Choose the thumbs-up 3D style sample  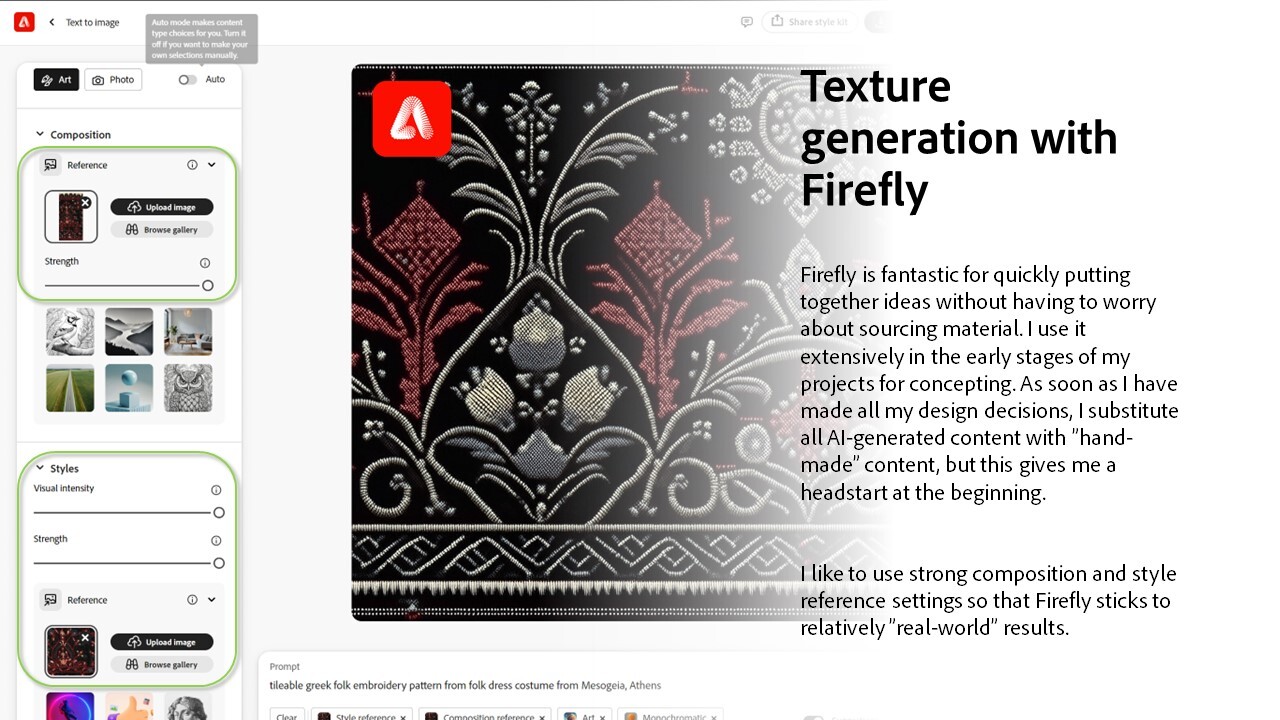[129, 706]
